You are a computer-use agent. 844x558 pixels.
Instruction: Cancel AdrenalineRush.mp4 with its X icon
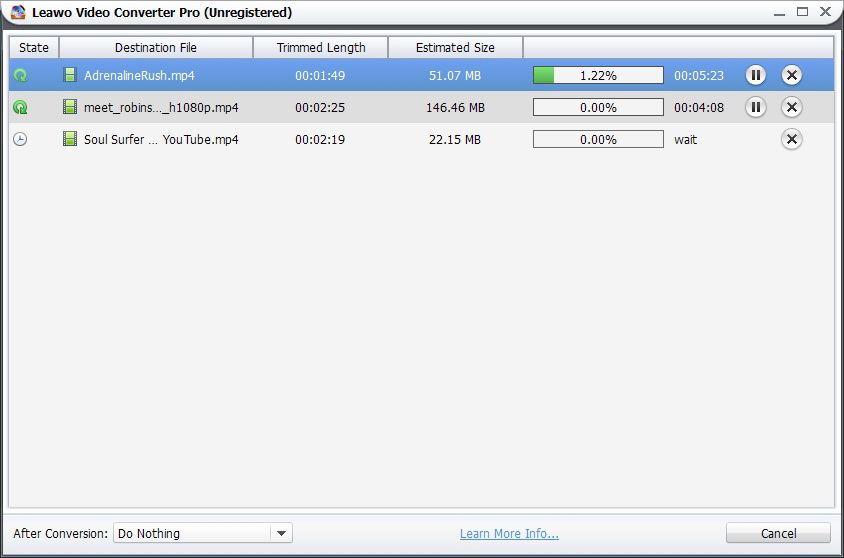click(791, 75)
